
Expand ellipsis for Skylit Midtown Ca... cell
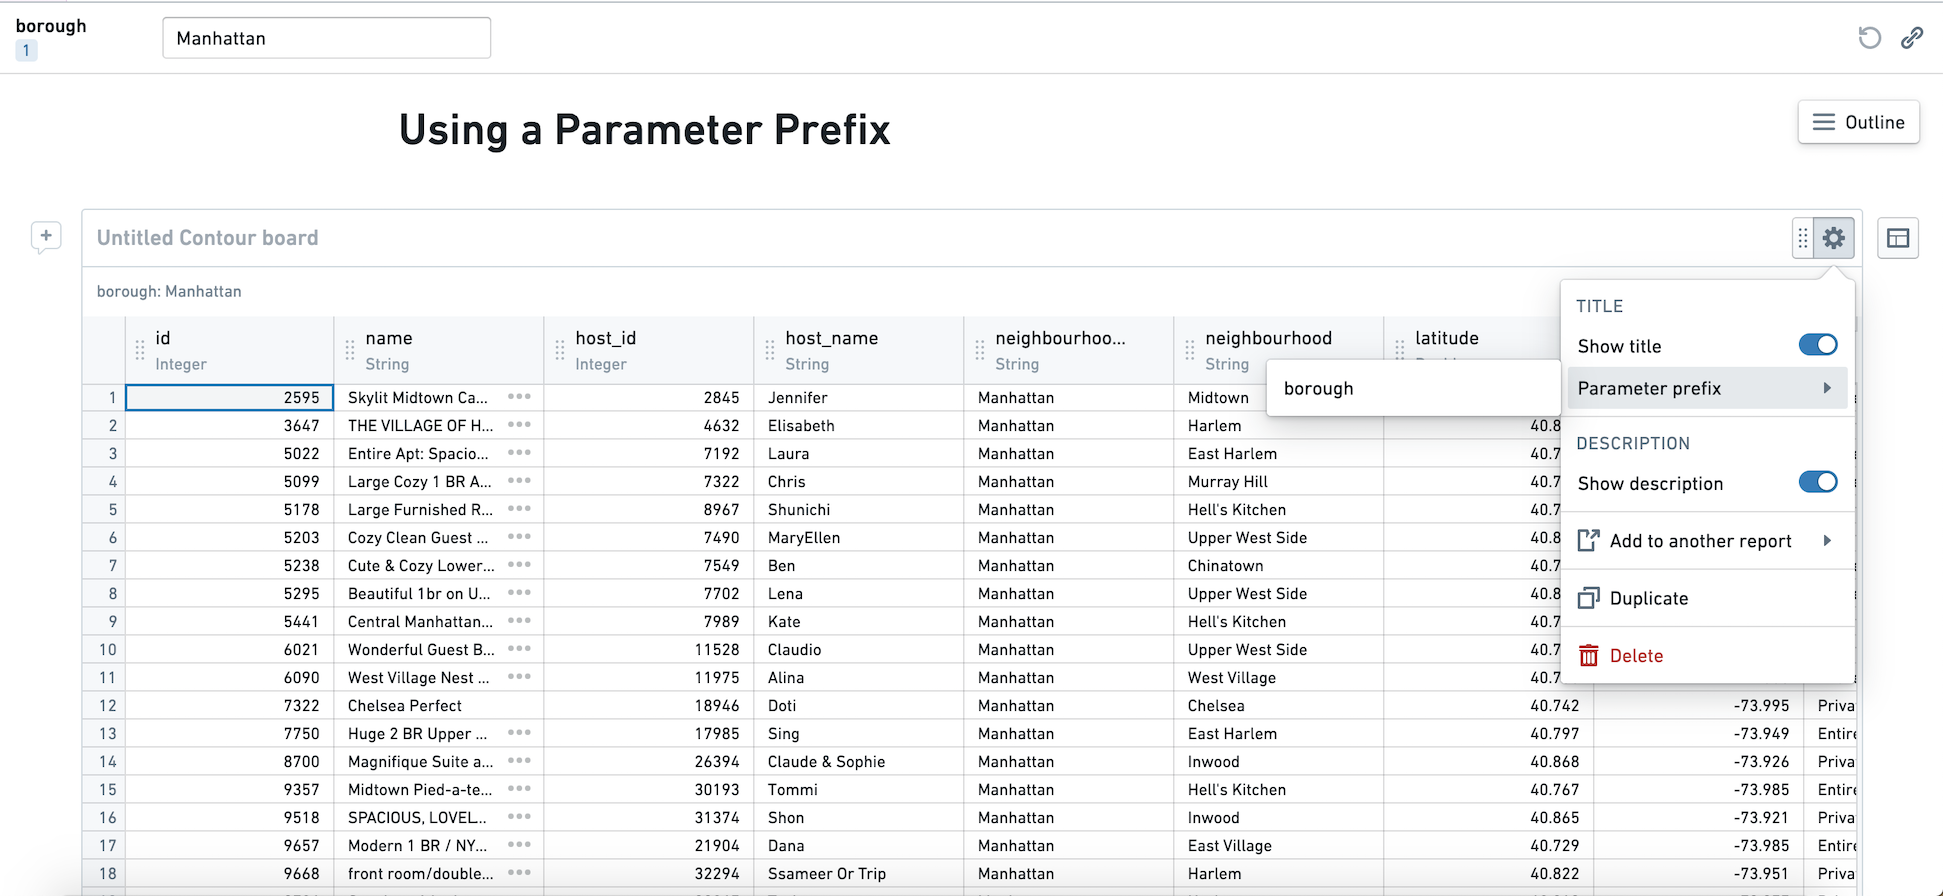519,397
